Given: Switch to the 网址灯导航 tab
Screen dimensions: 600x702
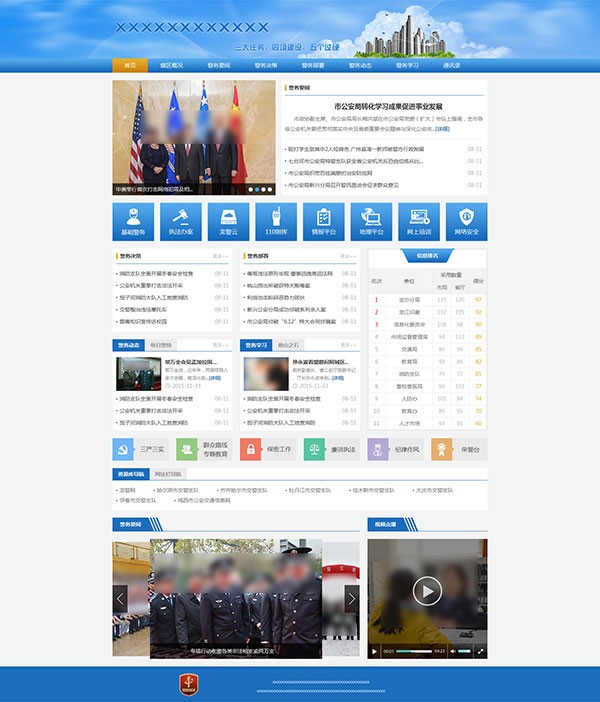Looking at the screenshot, I should [x=168, y=474].
